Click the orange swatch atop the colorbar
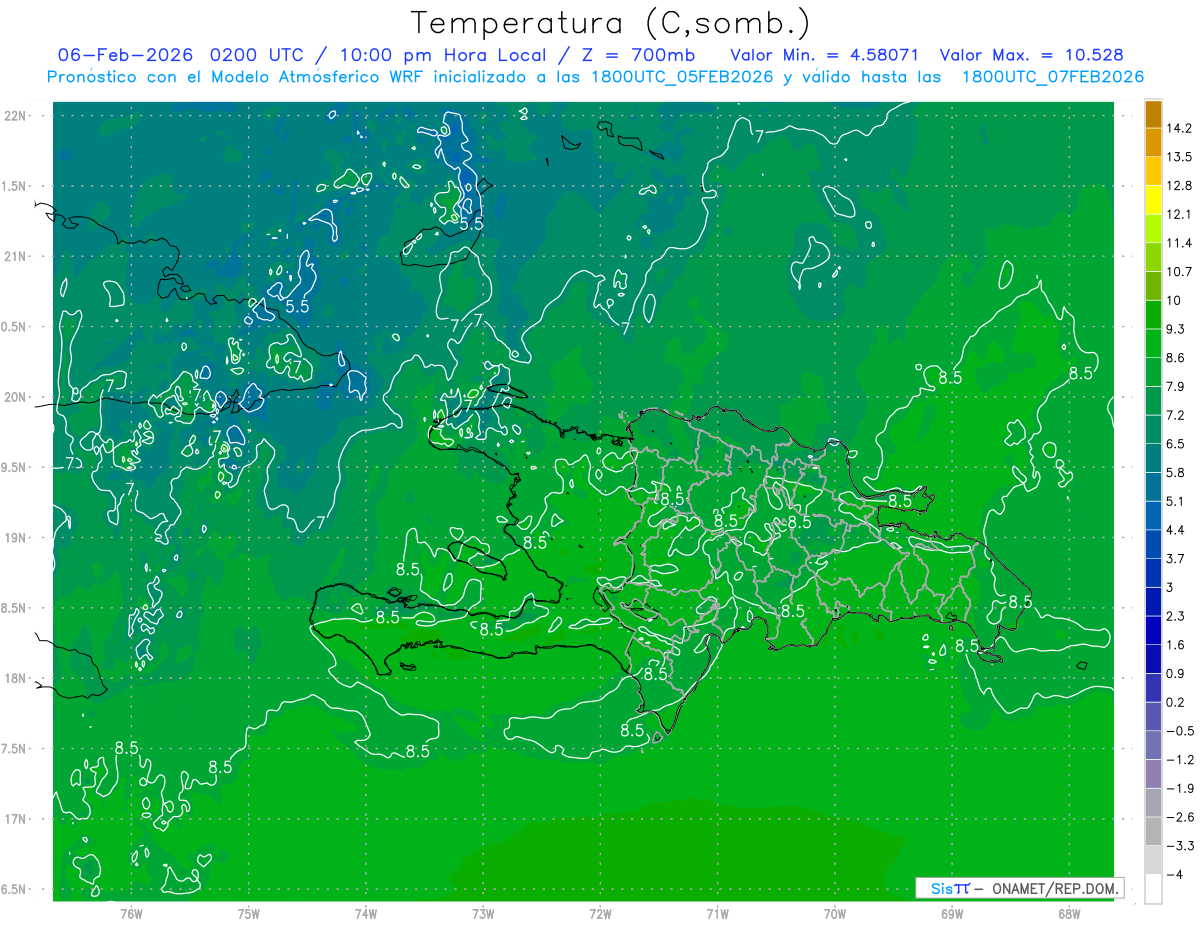The image size is (1200, 927). pyautogui.click(x=1153, y=114)
